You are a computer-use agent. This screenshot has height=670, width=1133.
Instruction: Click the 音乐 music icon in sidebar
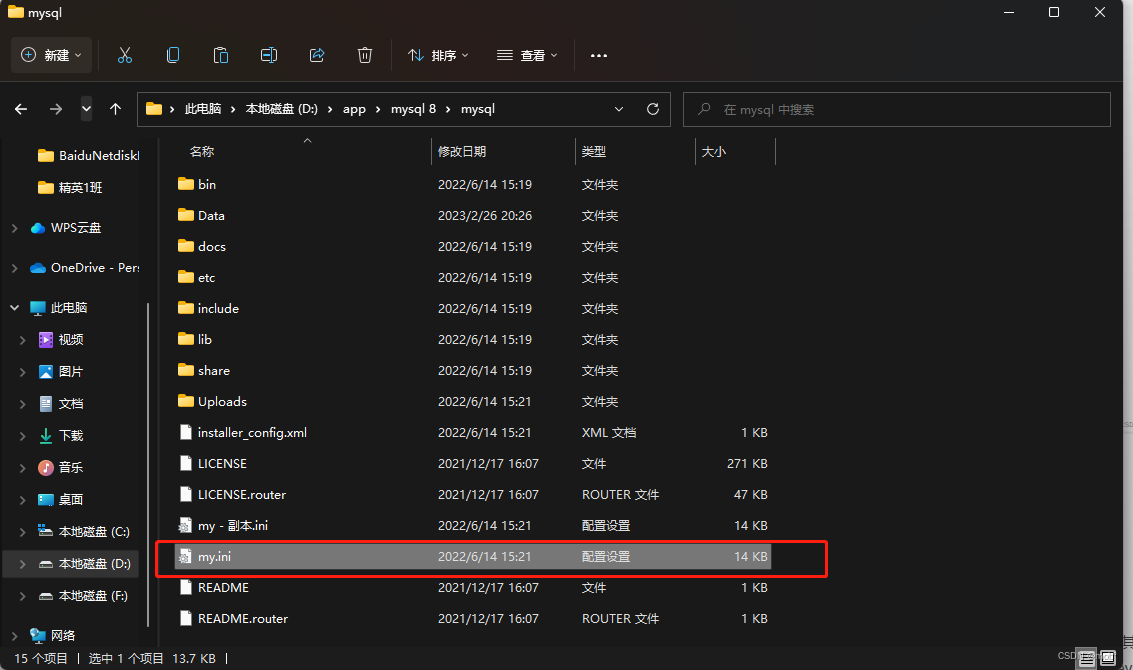[46, 468]
